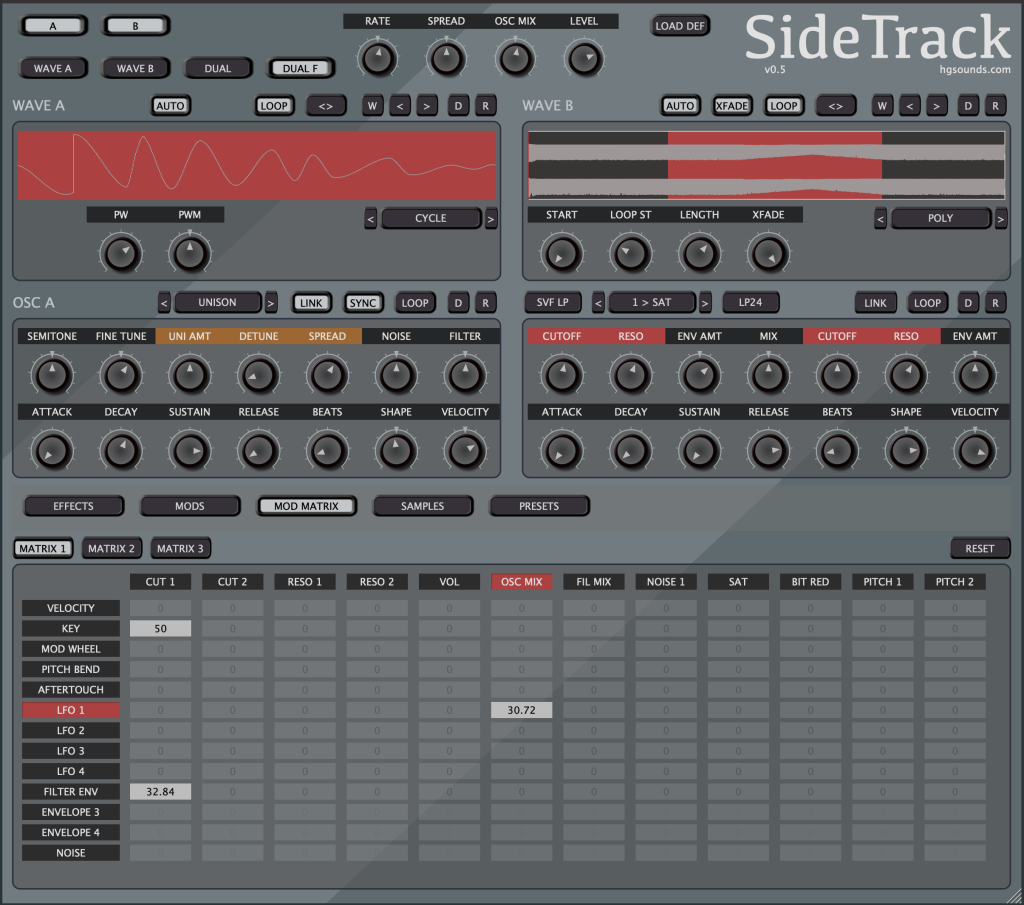This screenshot has height=905, width=1024.
Task: Enable SYNC in the OSC A row
Action: (x=363, y=302)
